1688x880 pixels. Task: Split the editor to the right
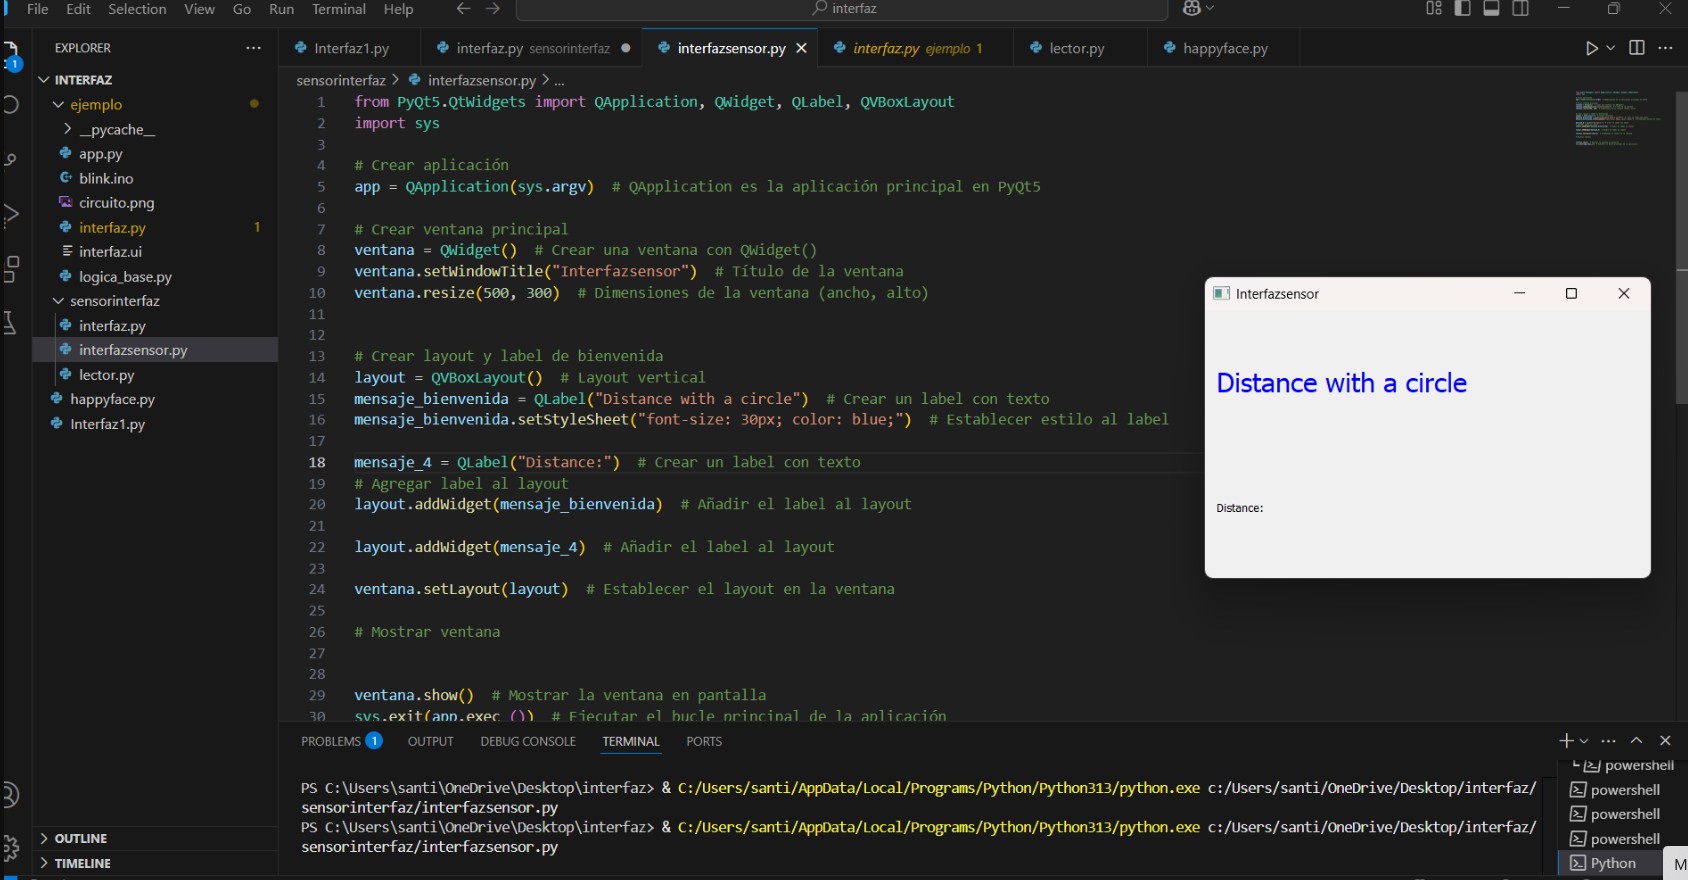click(x=1637, y=48)
